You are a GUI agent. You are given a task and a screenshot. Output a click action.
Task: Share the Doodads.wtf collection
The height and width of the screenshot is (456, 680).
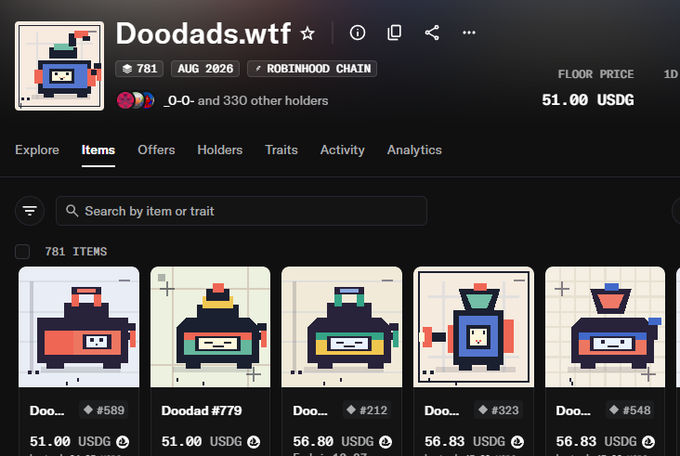tap(432, 33)
